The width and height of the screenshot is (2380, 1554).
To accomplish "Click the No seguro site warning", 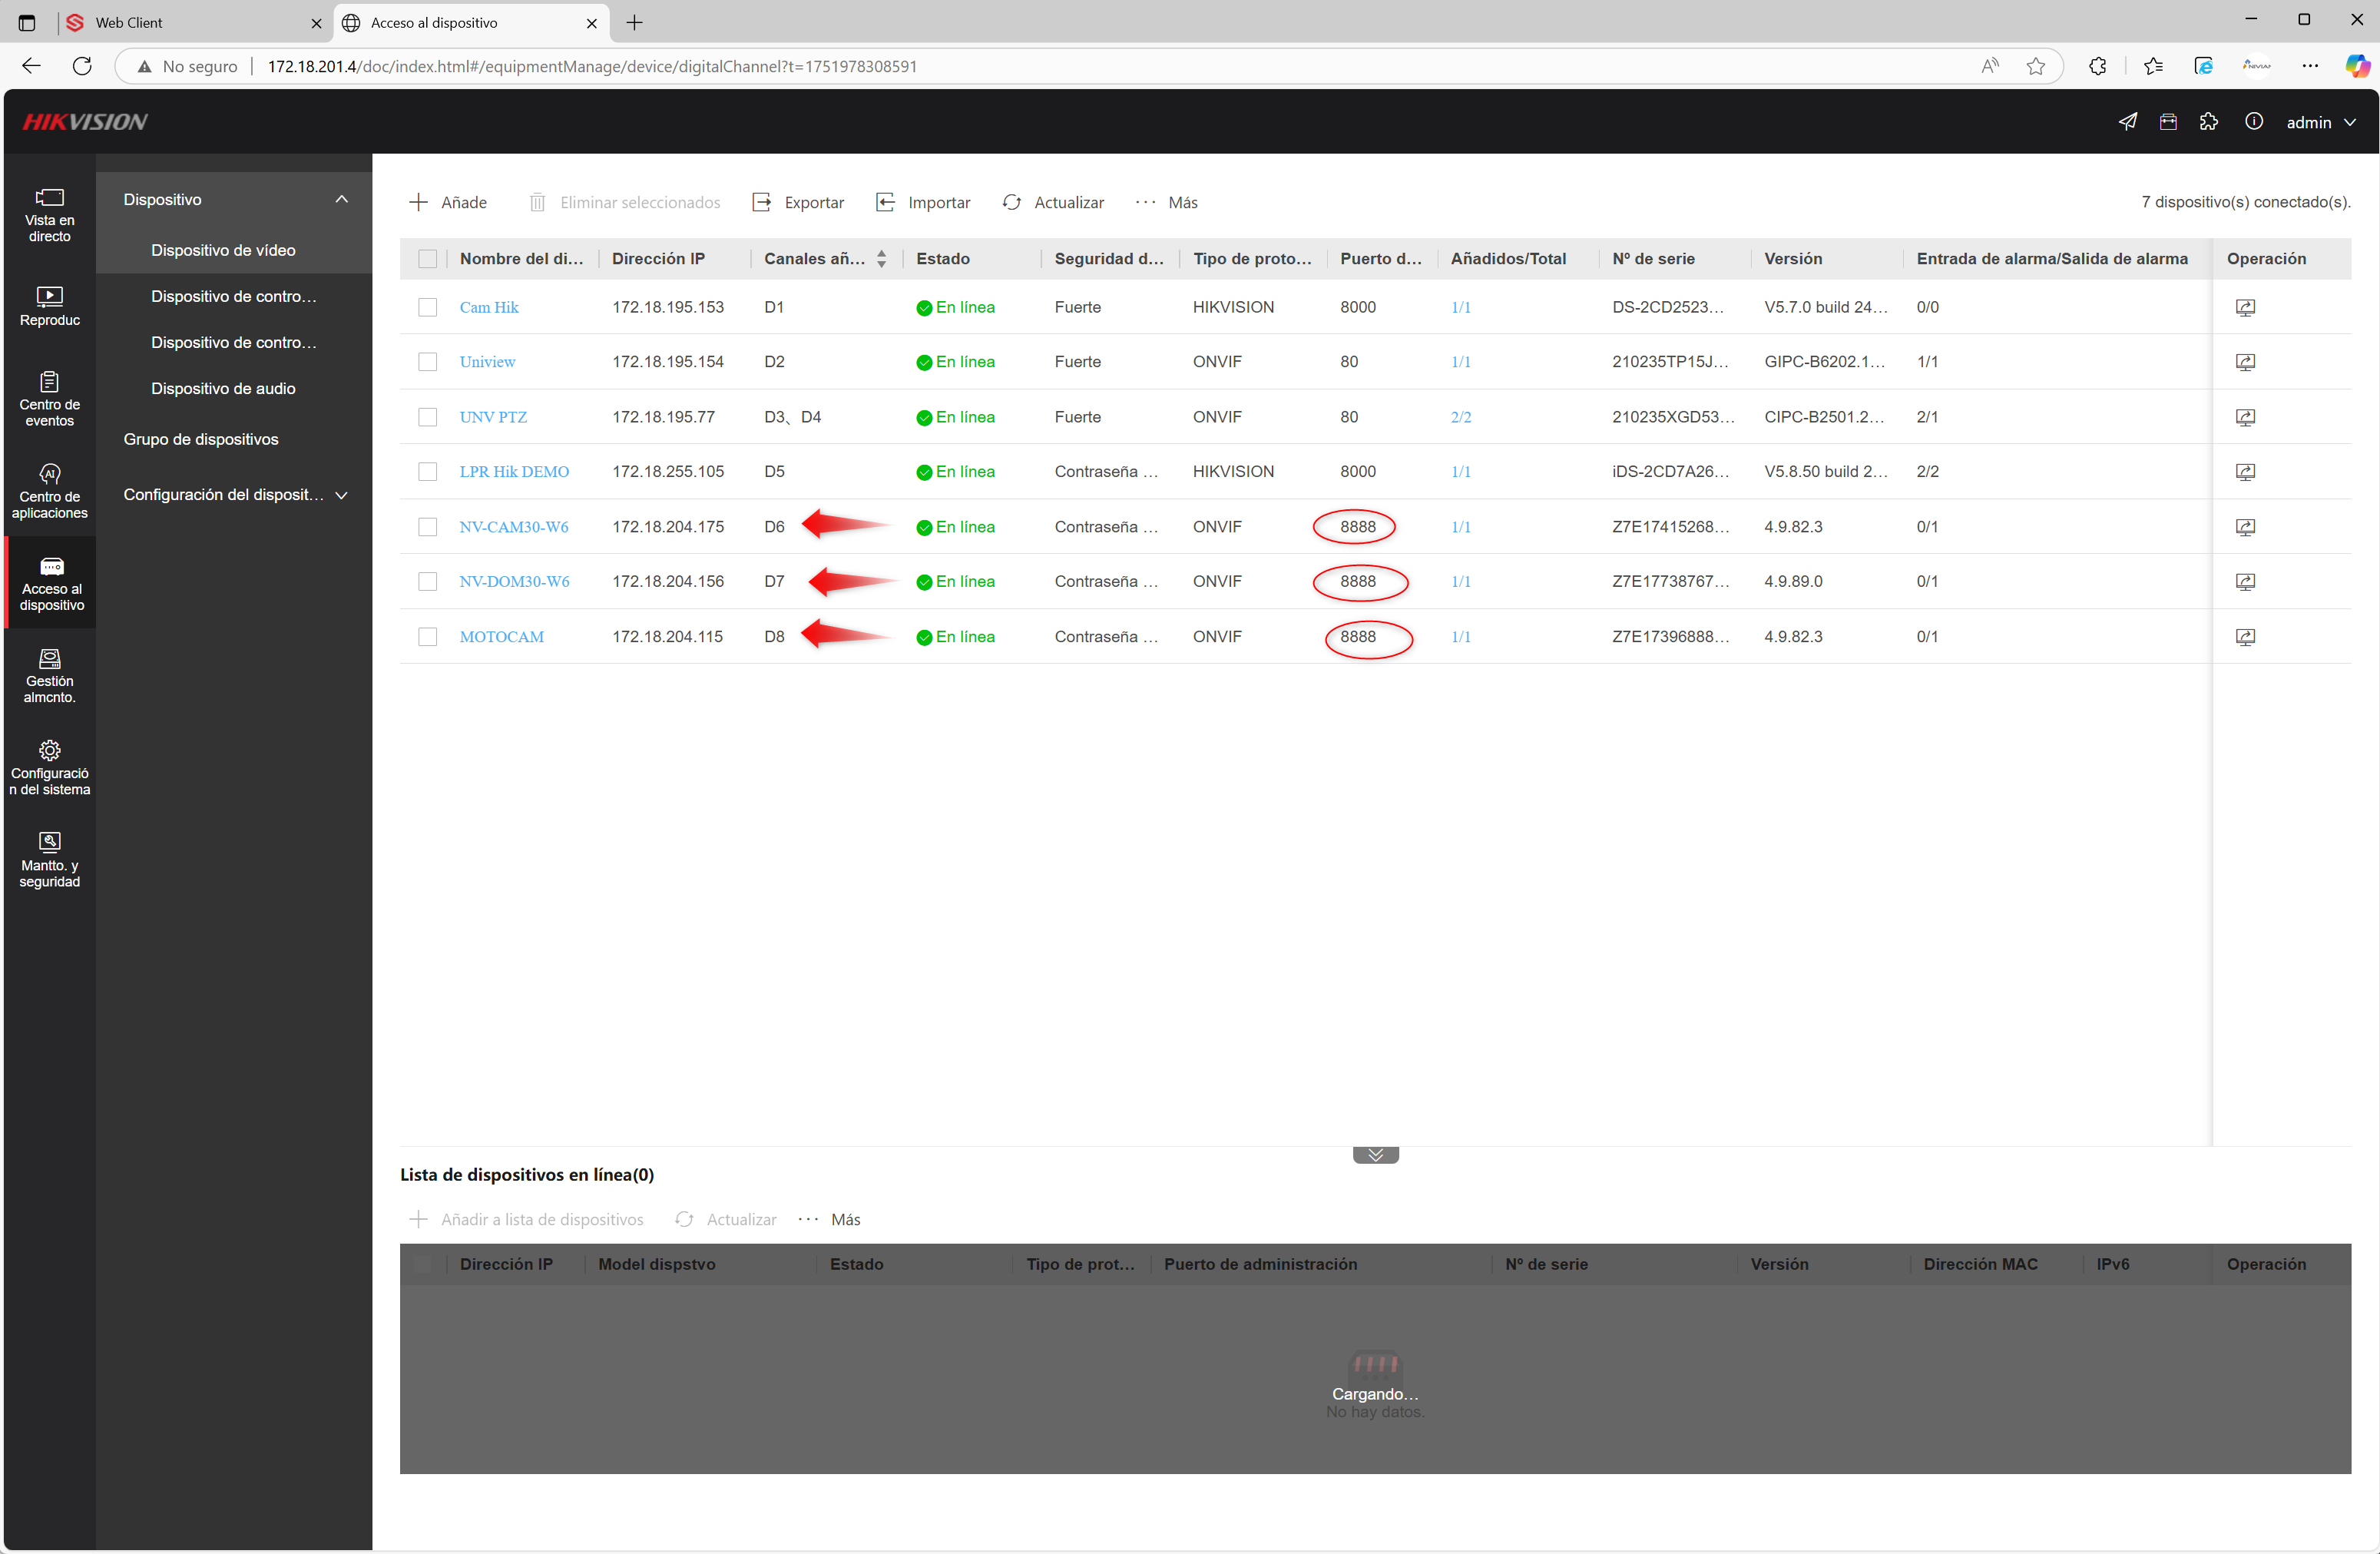I will [x=188, y=66].
